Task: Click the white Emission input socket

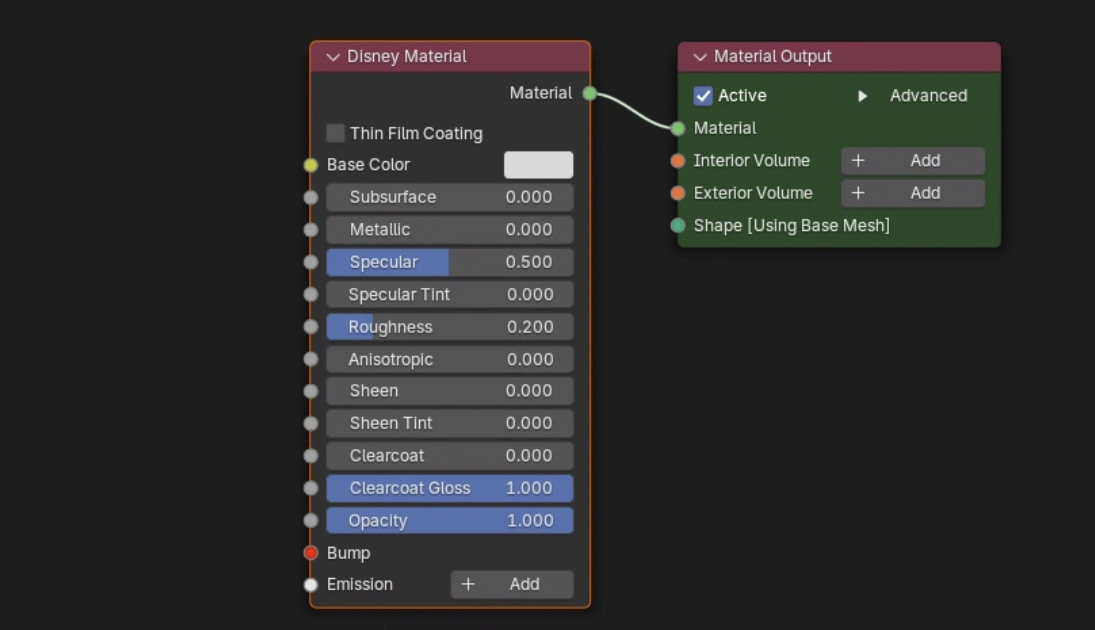Action: point(311,585)
